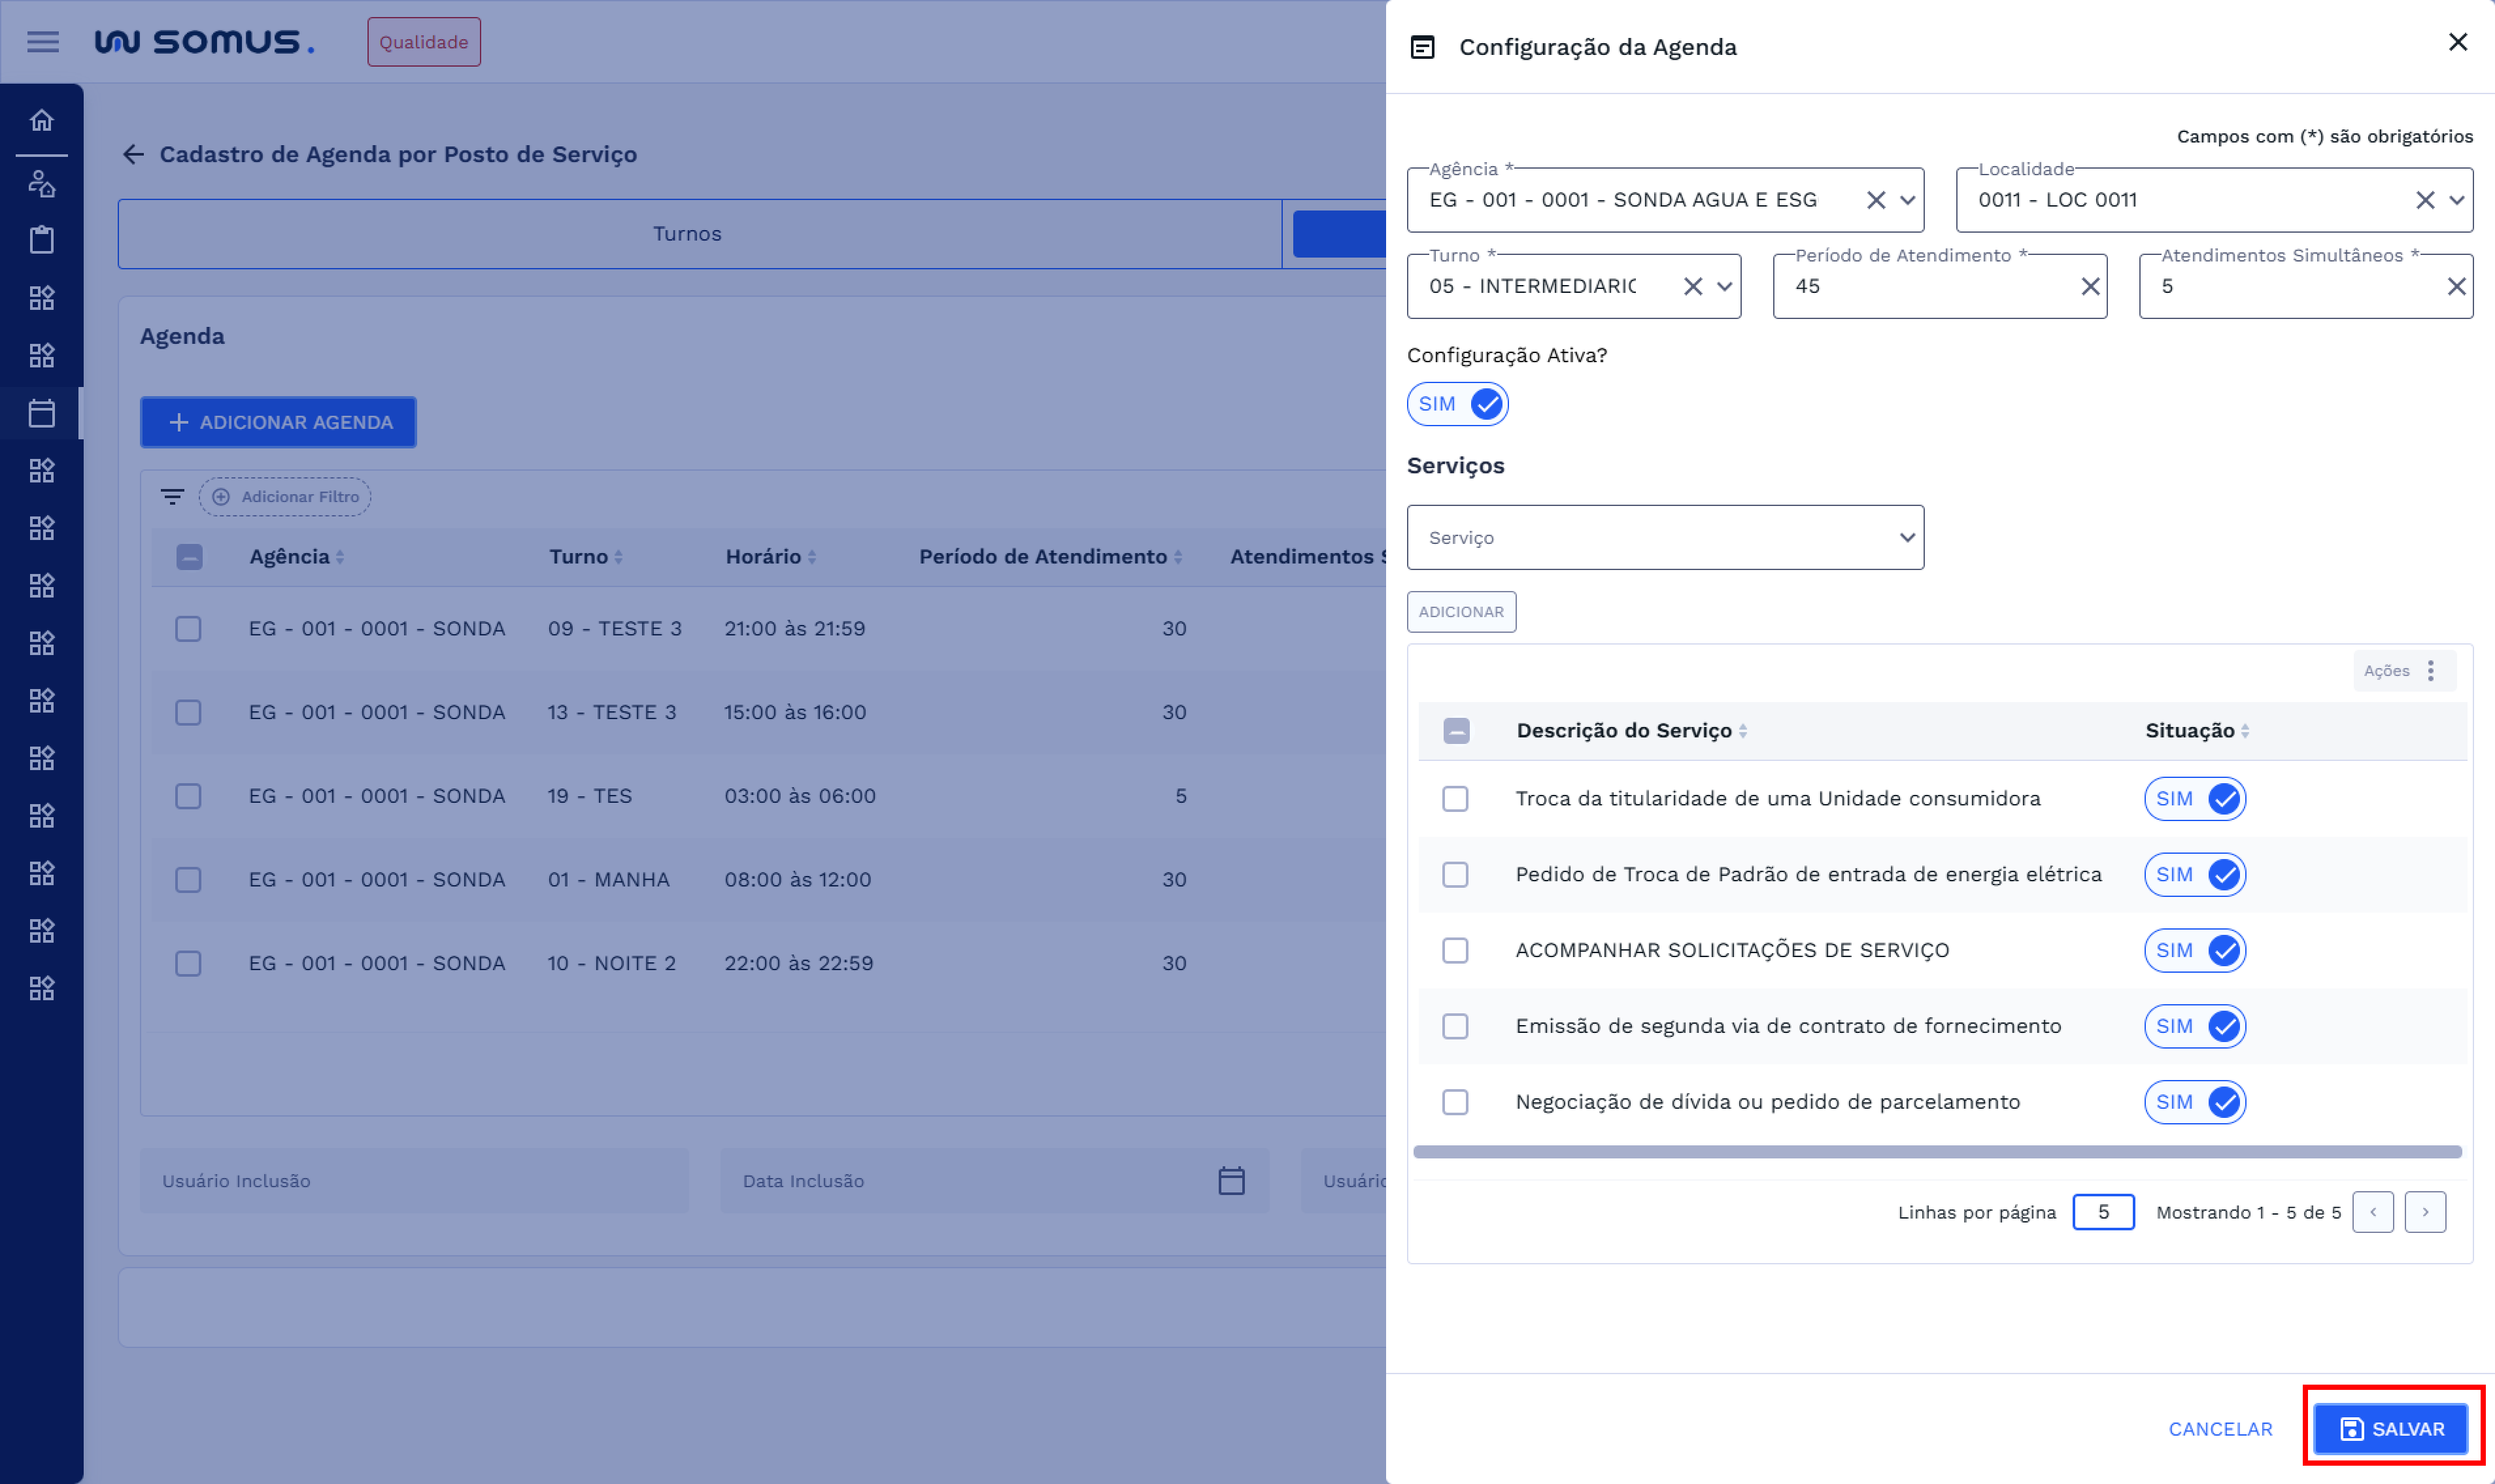Click the Ações three-dot menu icon
This screenshot has height=1484, width=2495.
coord(2430,671)
